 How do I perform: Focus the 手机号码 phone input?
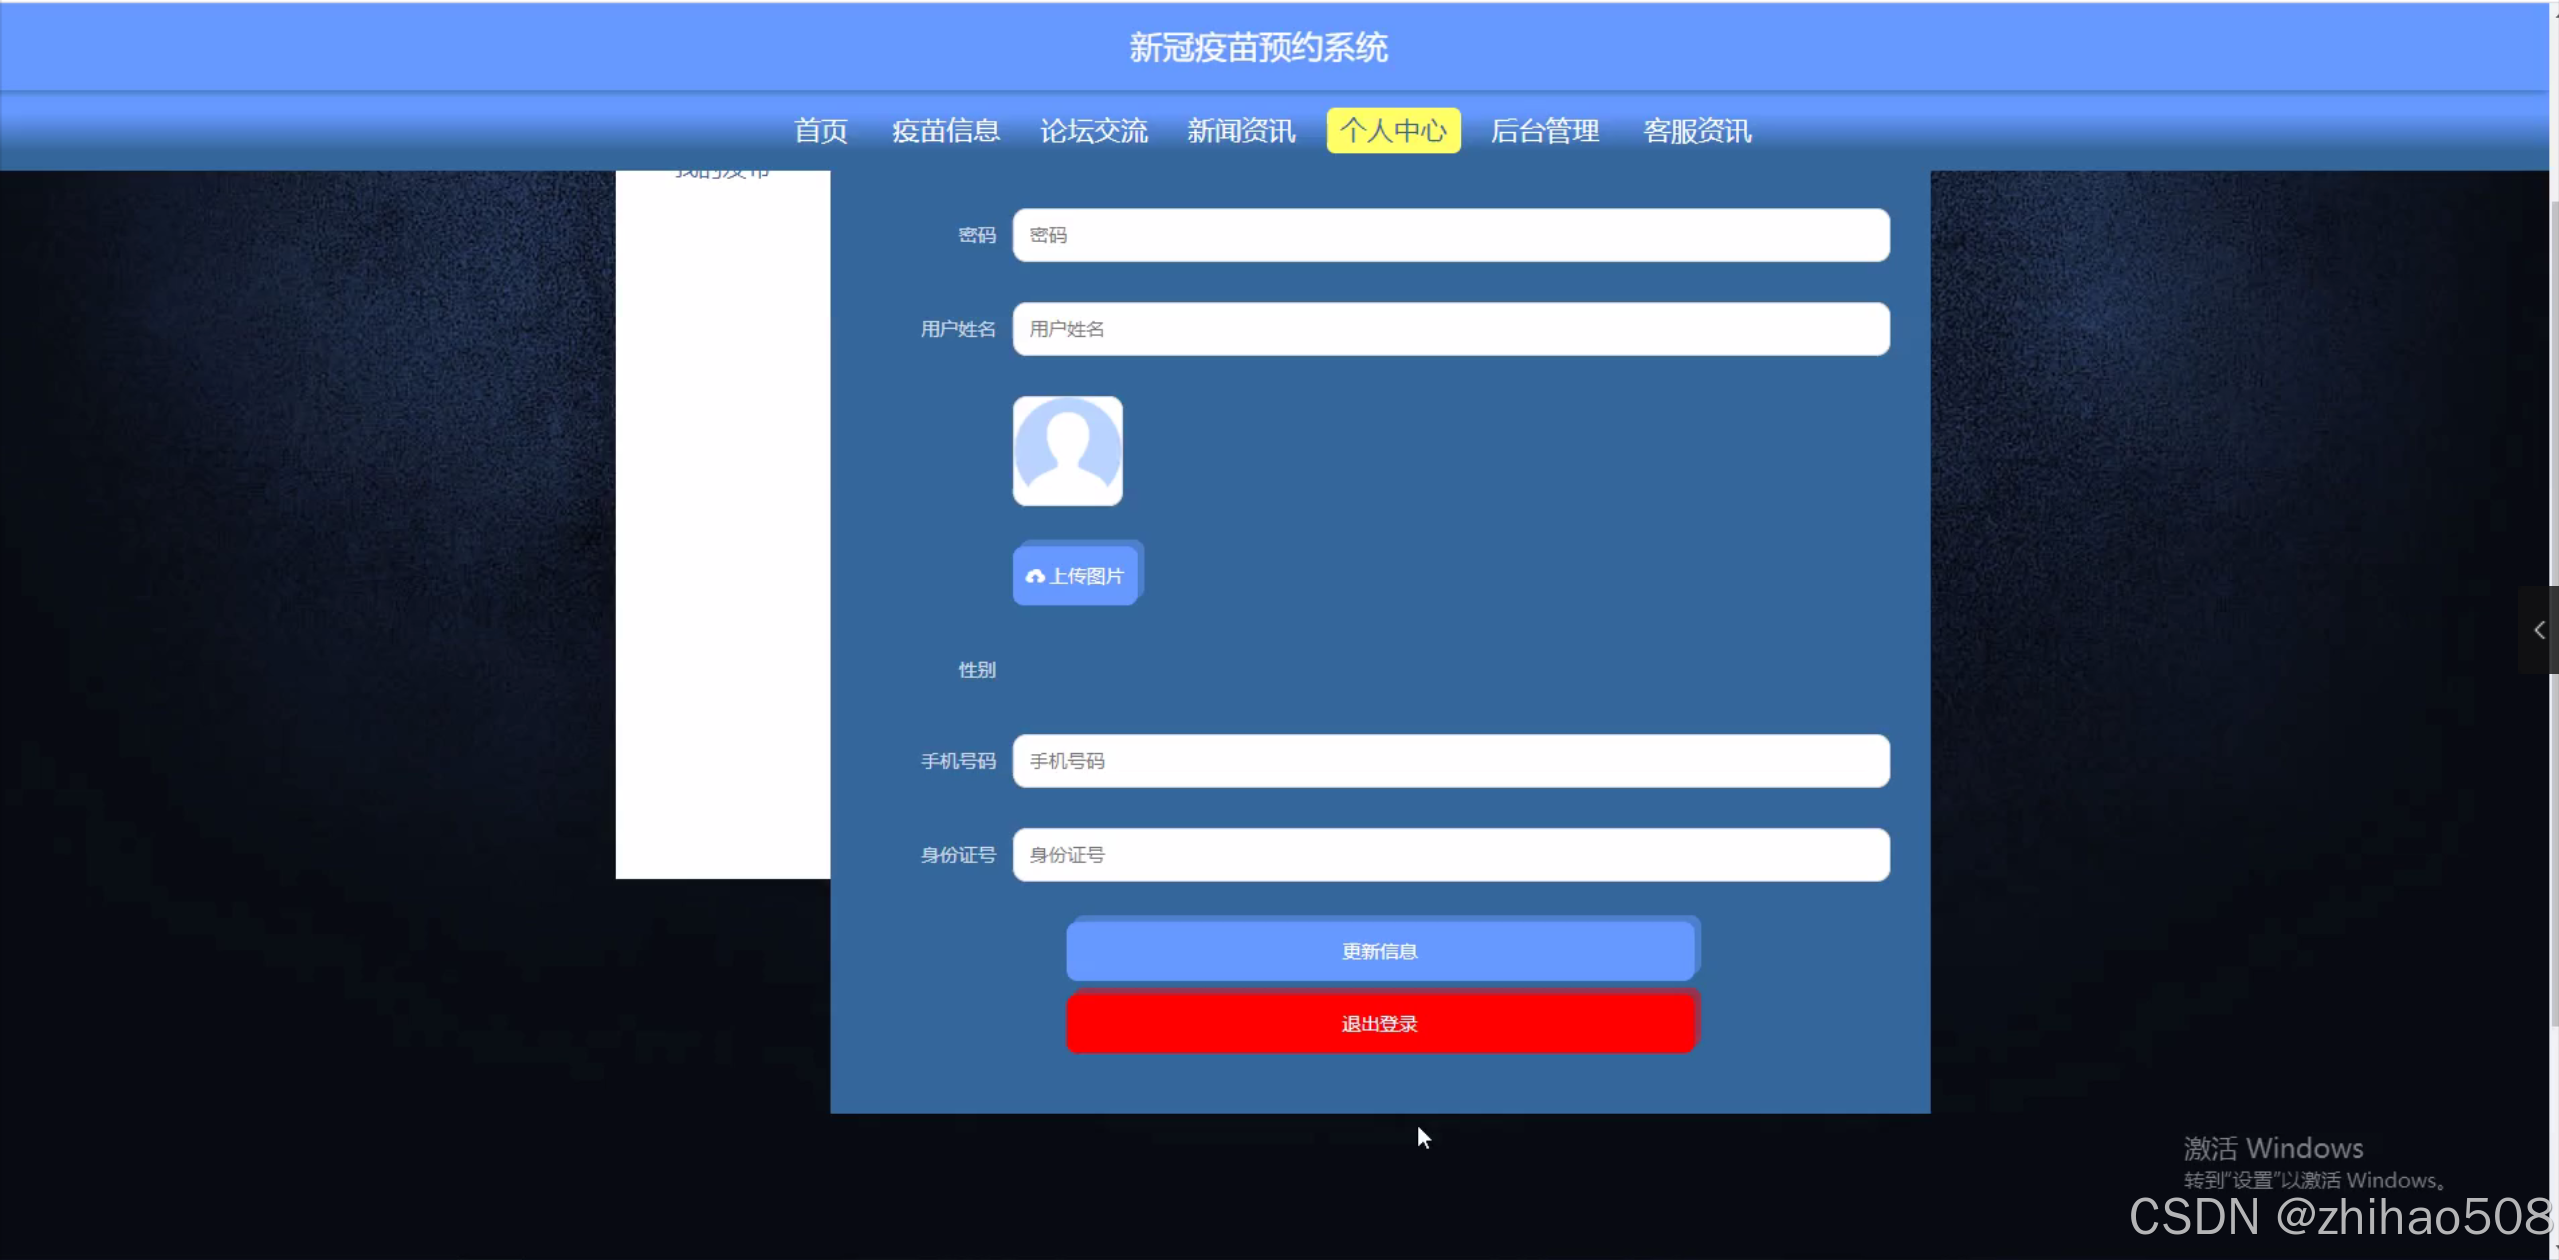pos(1450,761)
